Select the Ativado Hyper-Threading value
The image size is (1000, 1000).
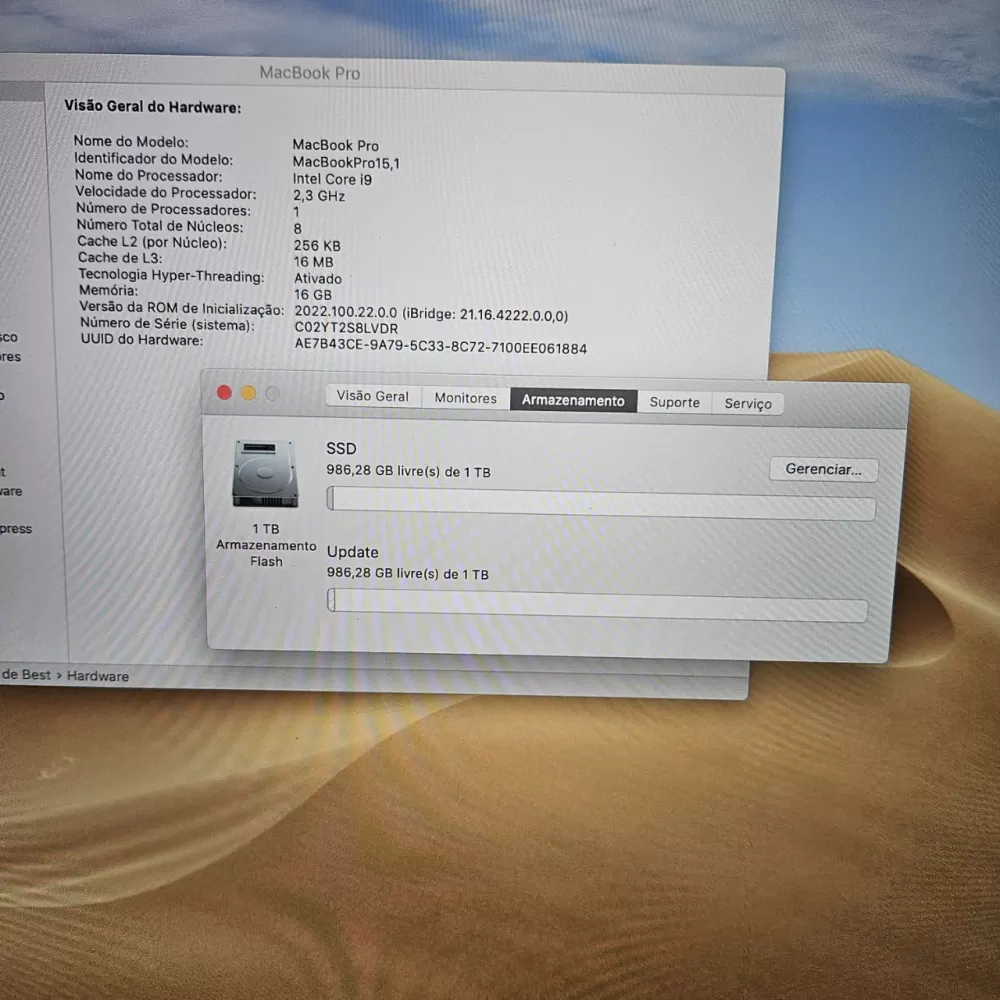[x=318, y=279]
